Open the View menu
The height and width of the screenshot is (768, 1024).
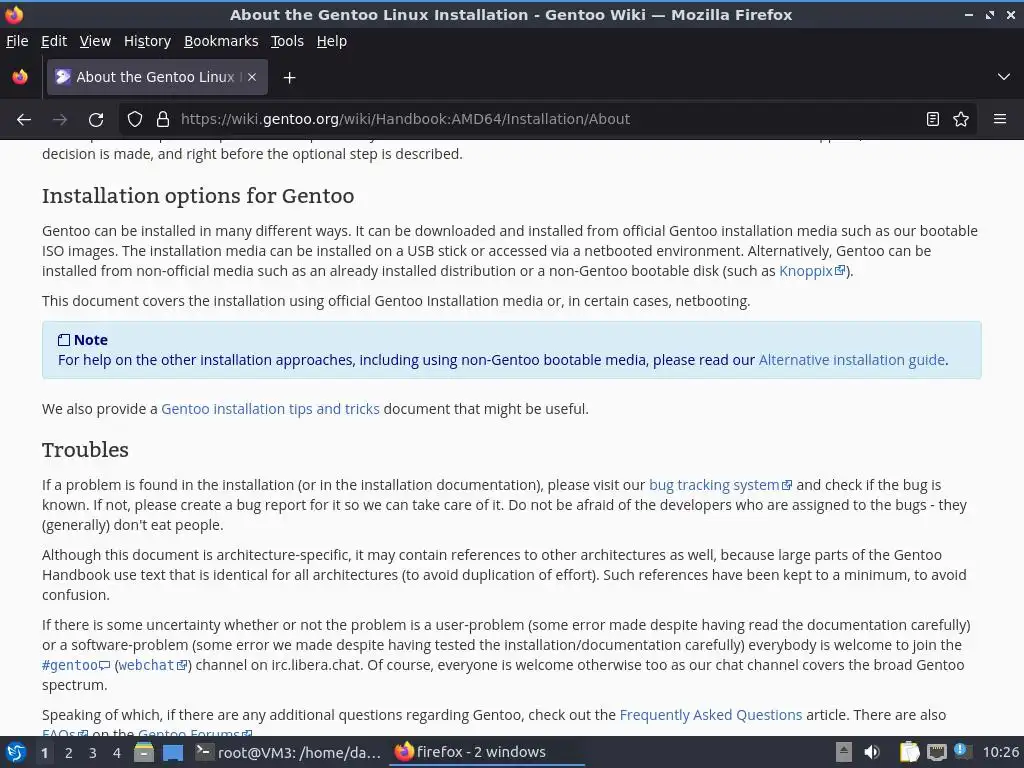pos(95,41)
